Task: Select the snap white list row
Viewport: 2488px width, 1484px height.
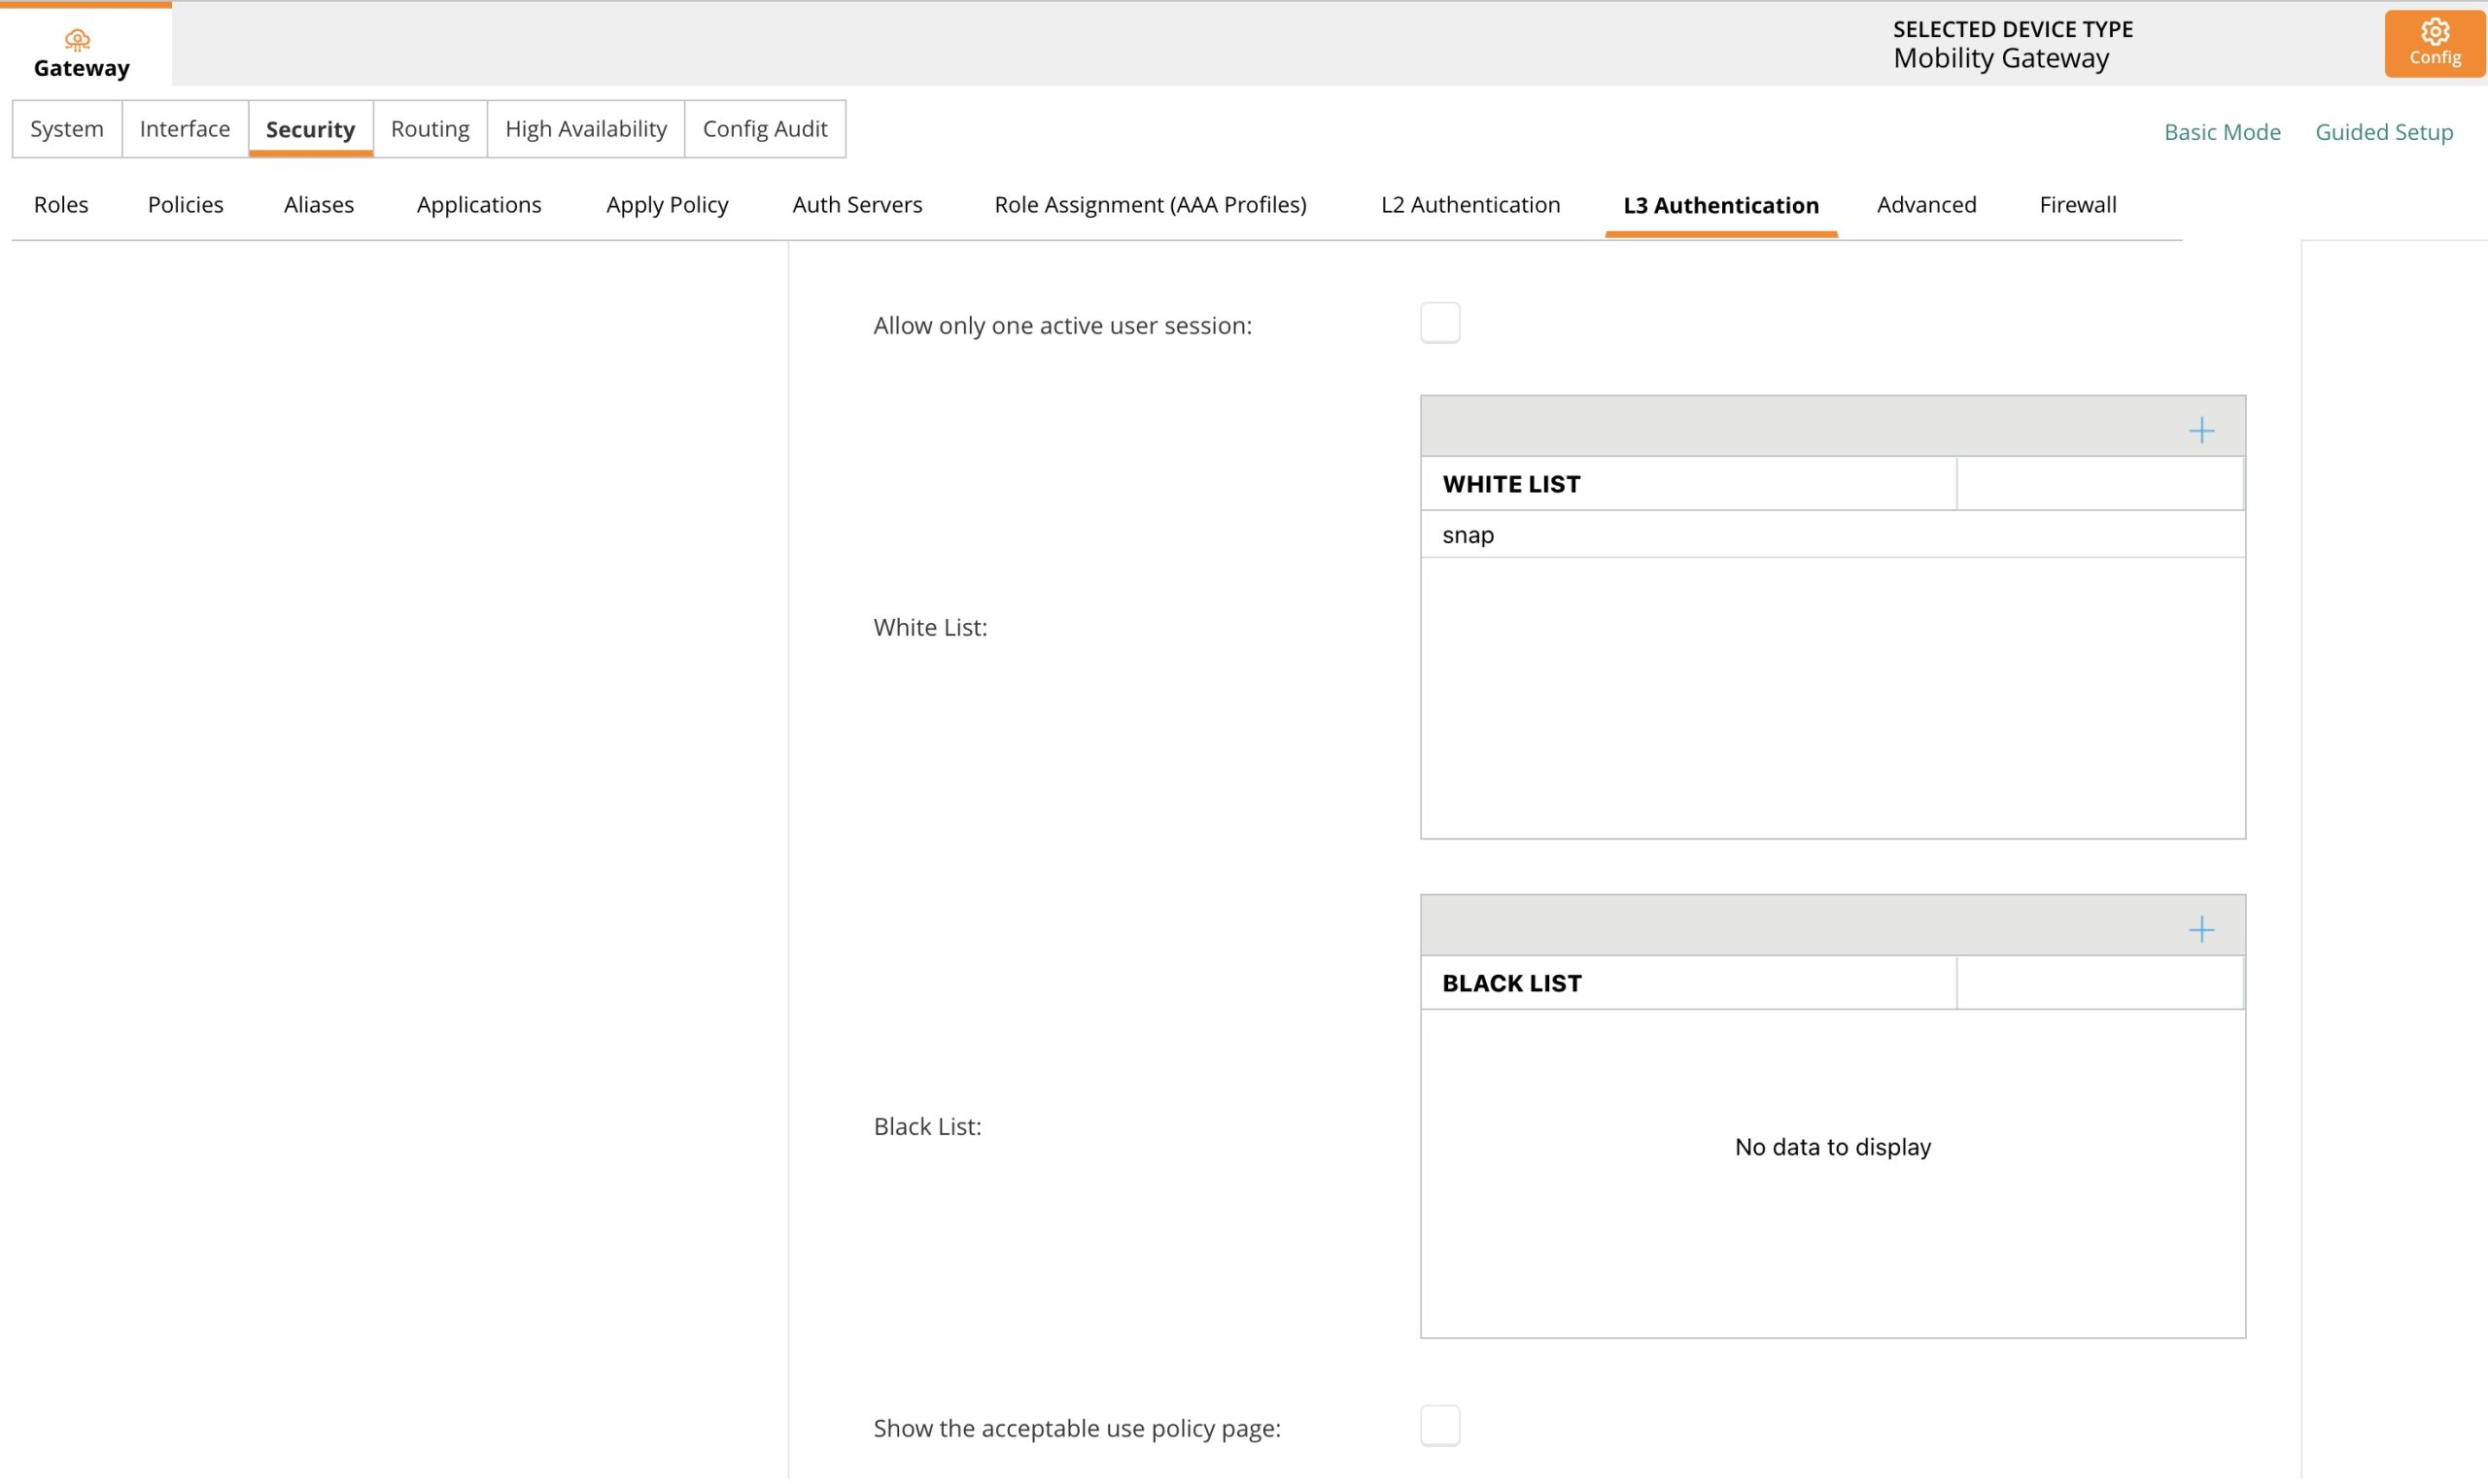Action: click(x=1468, y=535)
